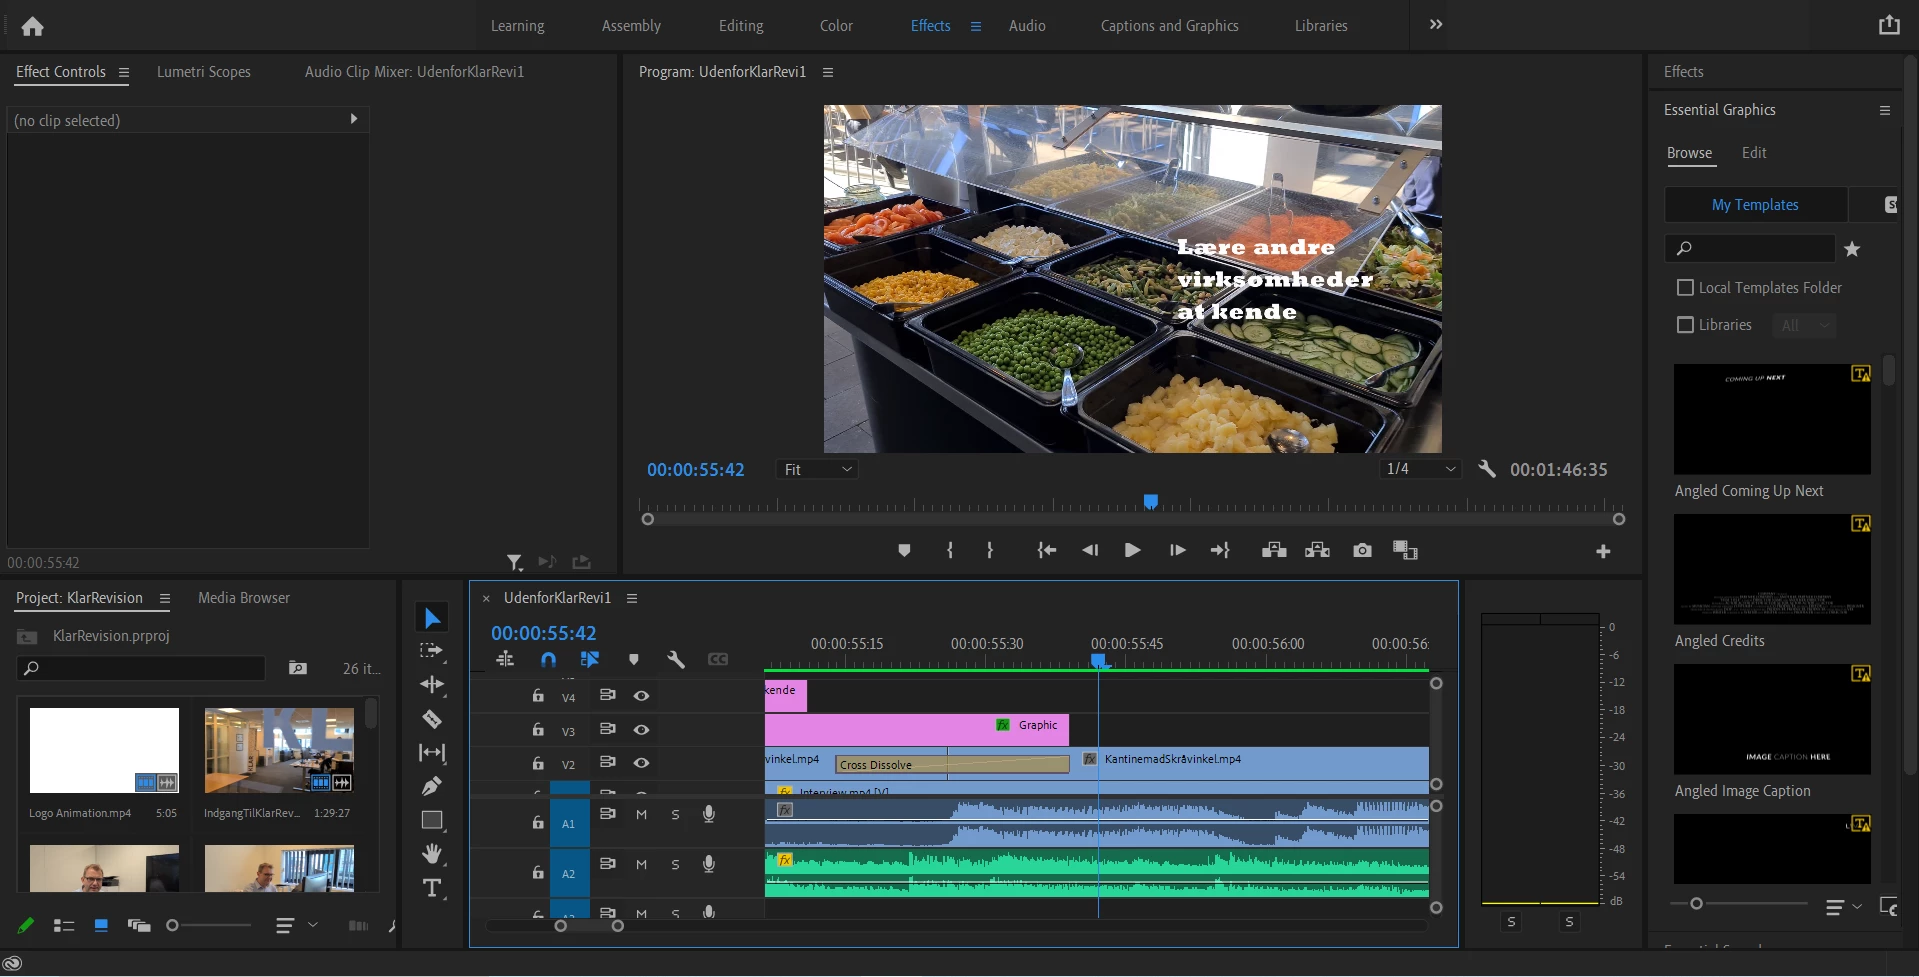Viewport: 1919px width, 977px height.
Task: Activate the Slip tool
Action: point(432,752)
